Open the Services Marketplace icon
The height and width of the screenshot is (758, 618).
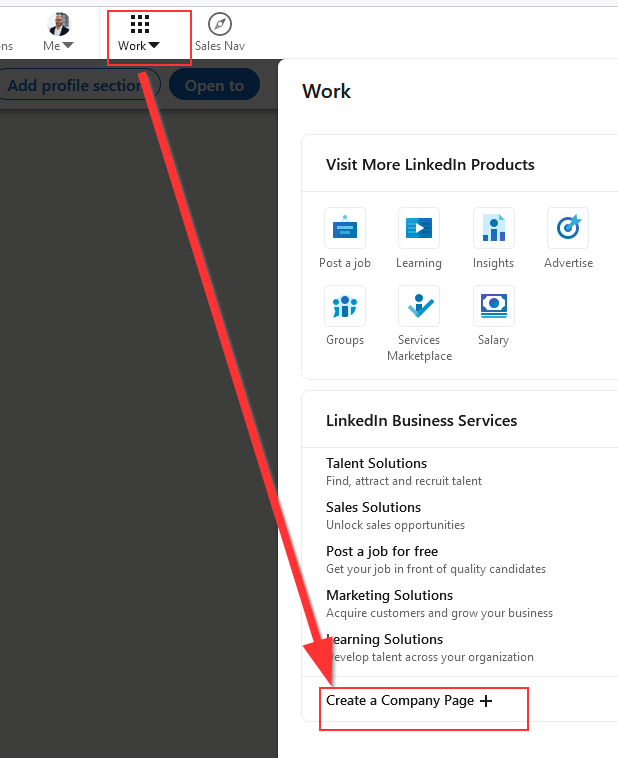(x=419, y=306)
